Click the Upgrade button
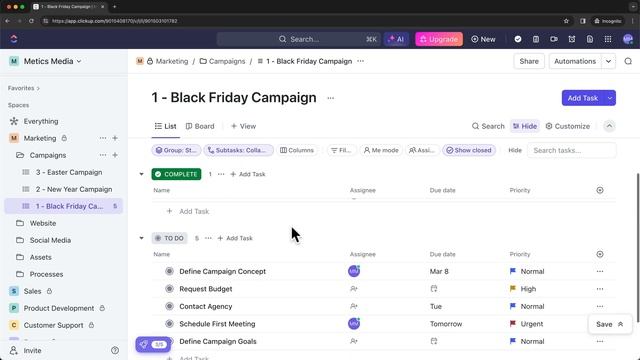This screenshot has width=640, height=360. click(x=439, y=39)
